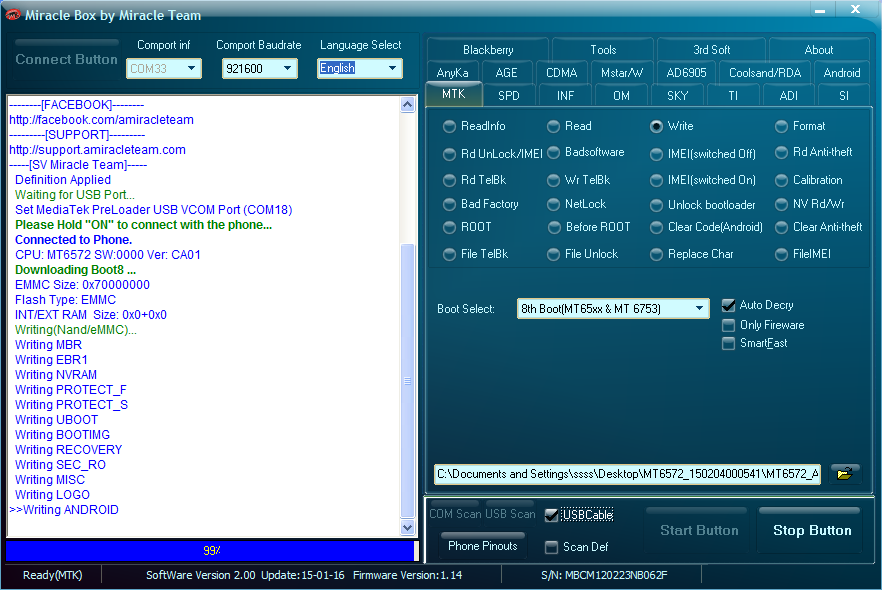Click the Start Button
The image size is (882, 590).
(699, 530)
